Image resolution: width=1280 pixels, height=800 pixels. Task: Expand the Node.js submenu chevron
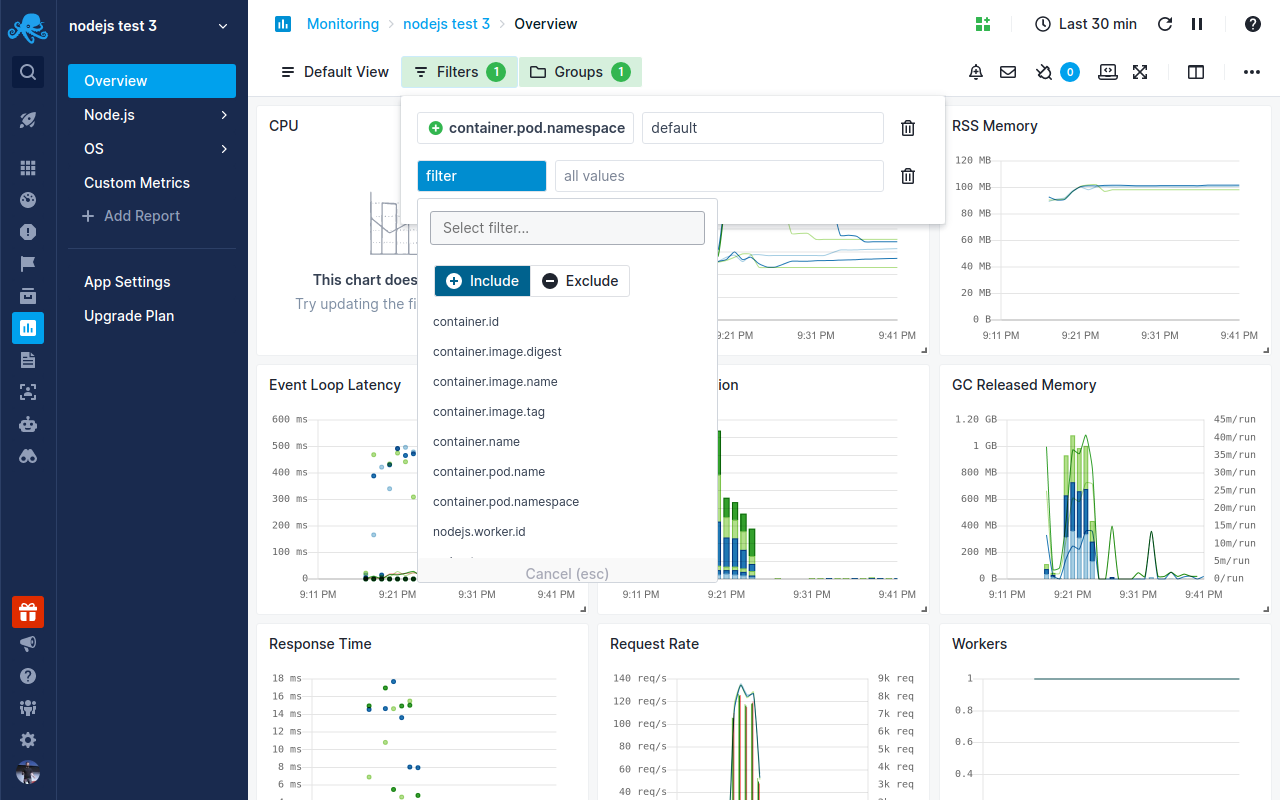coord(224,115)
